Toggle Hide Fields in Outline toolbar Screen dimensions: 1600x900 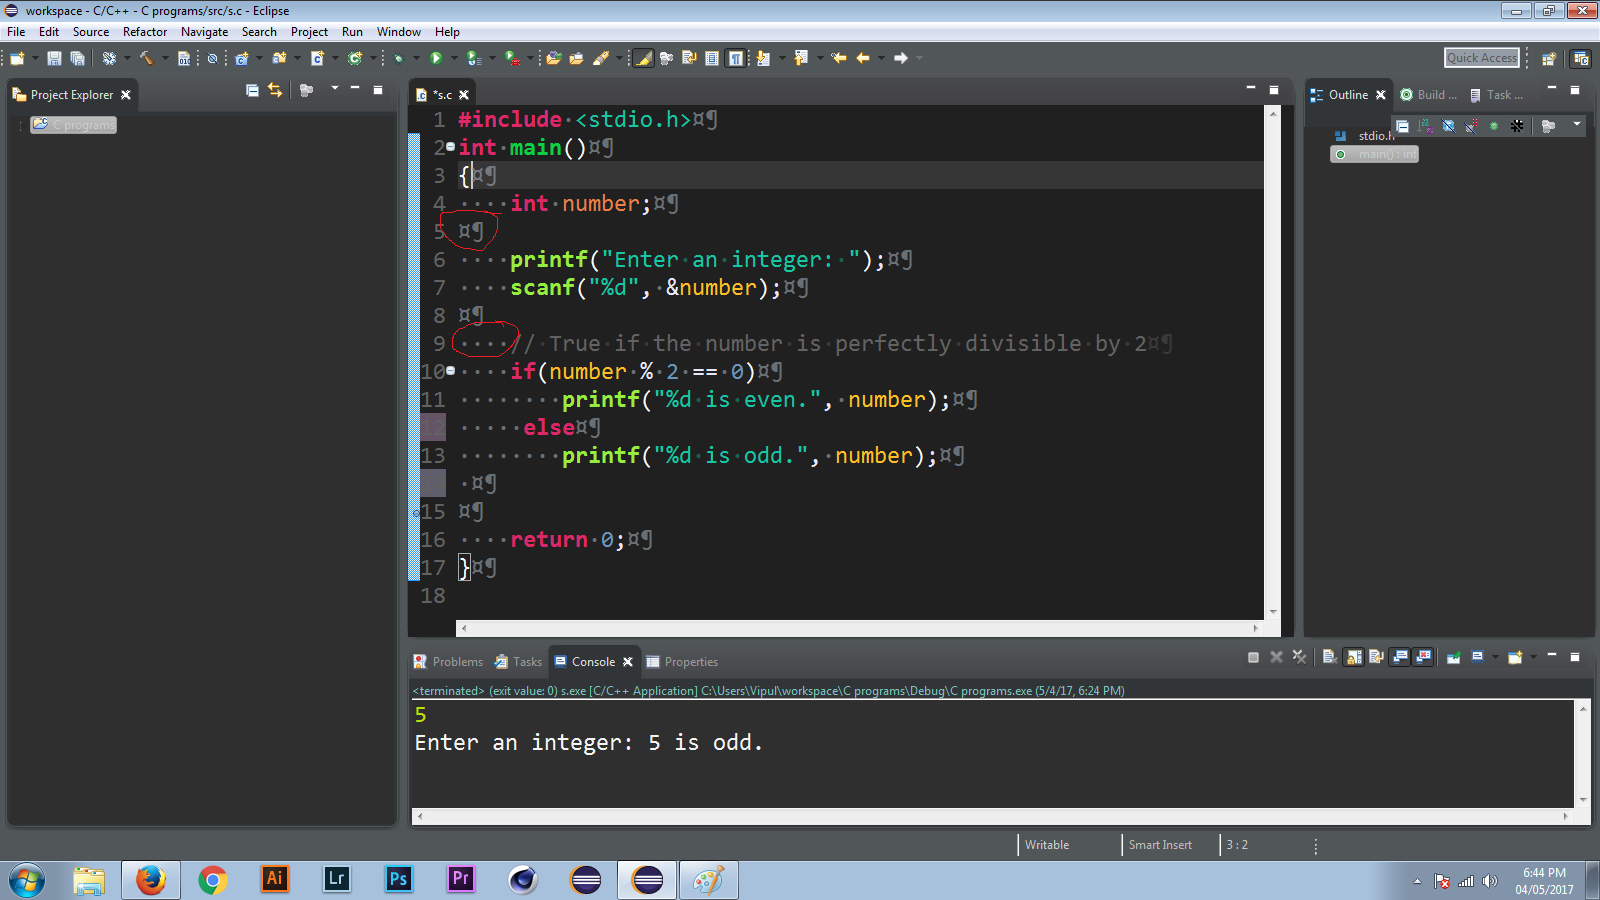(x=1448, y=126)
